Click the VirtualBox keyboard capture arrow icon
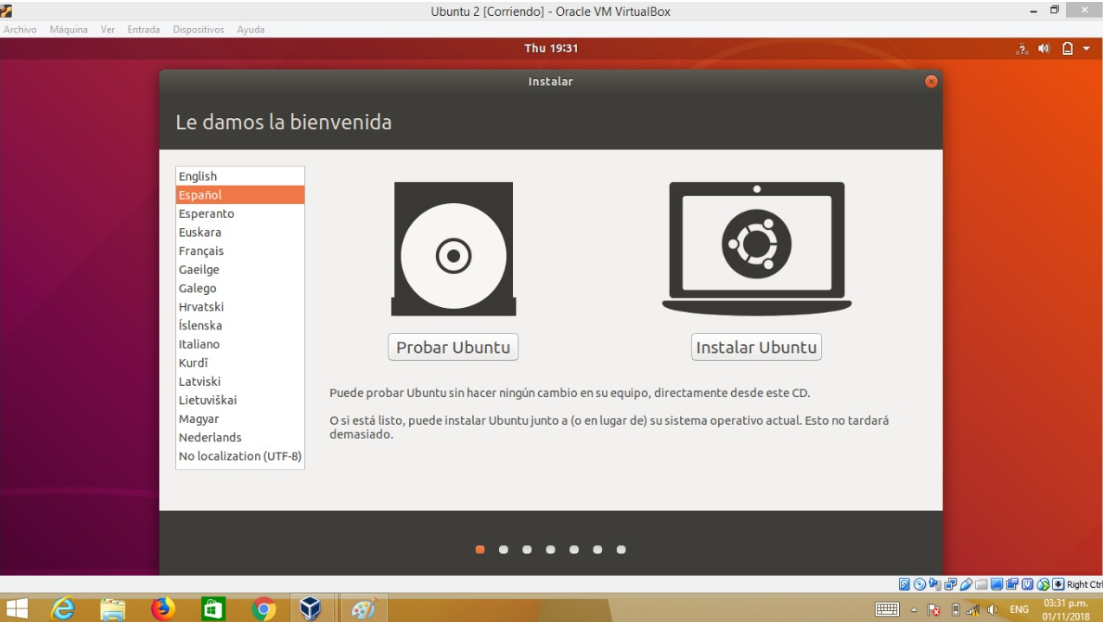 1058,584
